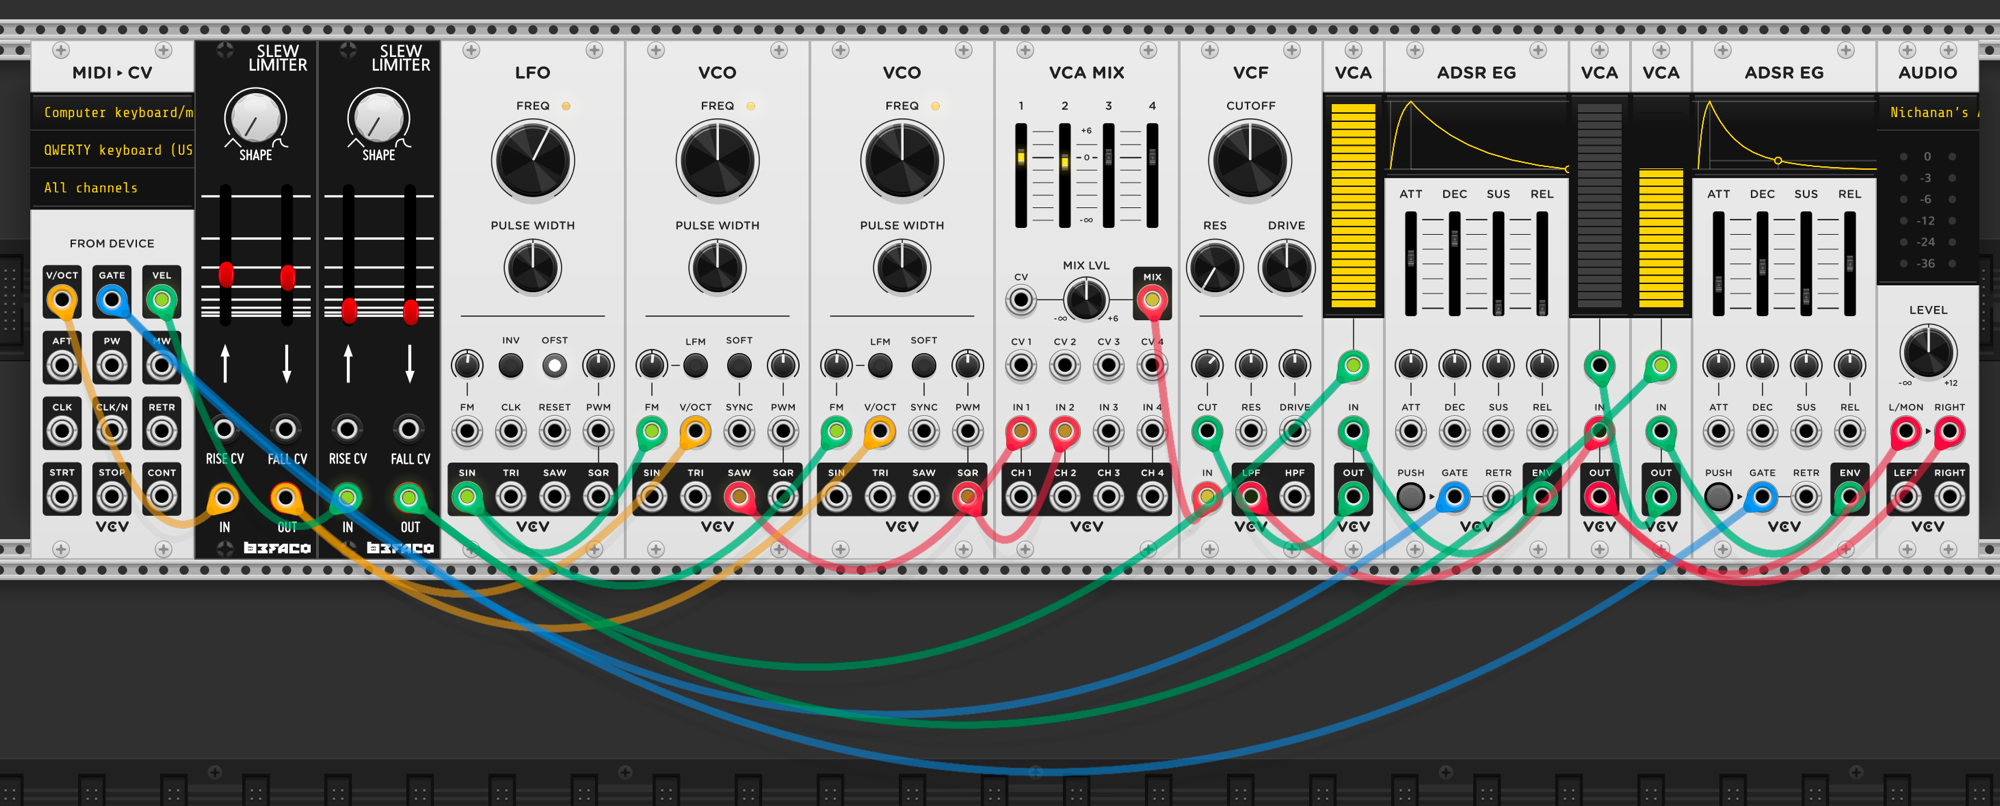Click first ADSR EG ATT slider
This screenshot has height=806, width=2000.
(x=1411, y=264)
